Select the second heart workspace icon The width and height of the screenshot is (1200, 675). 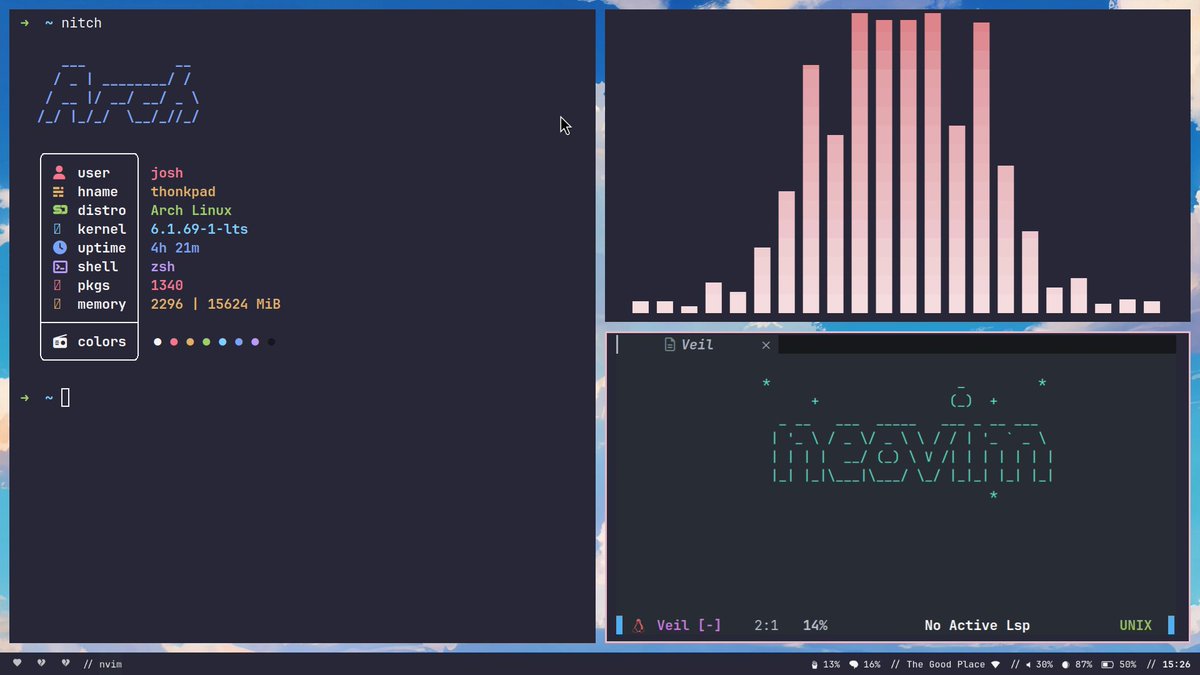[x=41, y=663]
